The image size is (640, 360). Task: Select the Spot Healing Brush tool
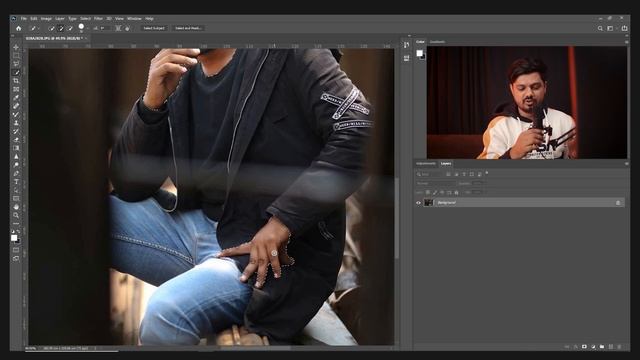(x=16, y=106)
